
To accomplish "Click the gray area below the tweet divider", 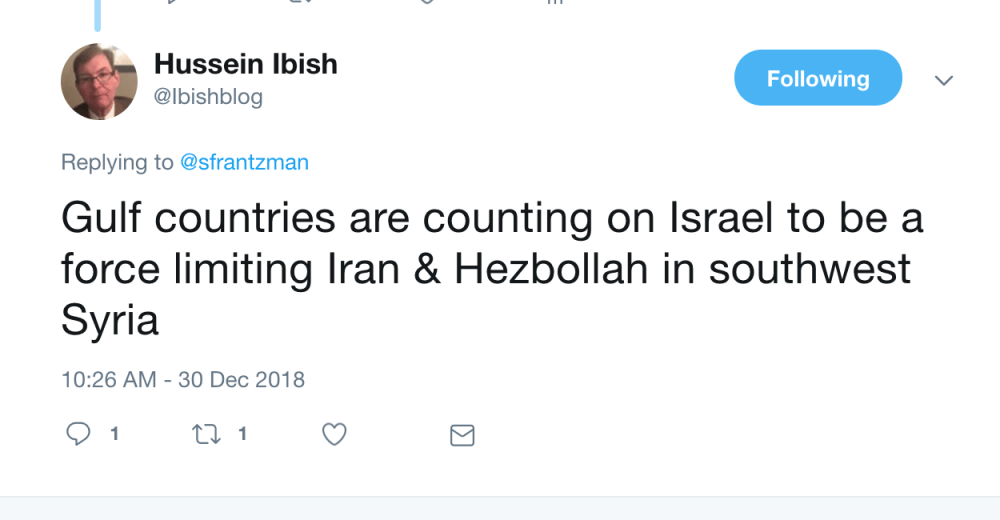I will 500,509.
